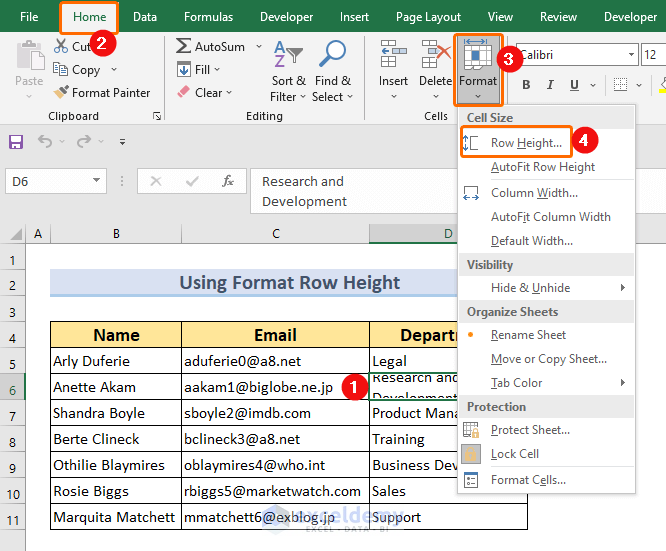Select Row Height from Format menu

525,143
